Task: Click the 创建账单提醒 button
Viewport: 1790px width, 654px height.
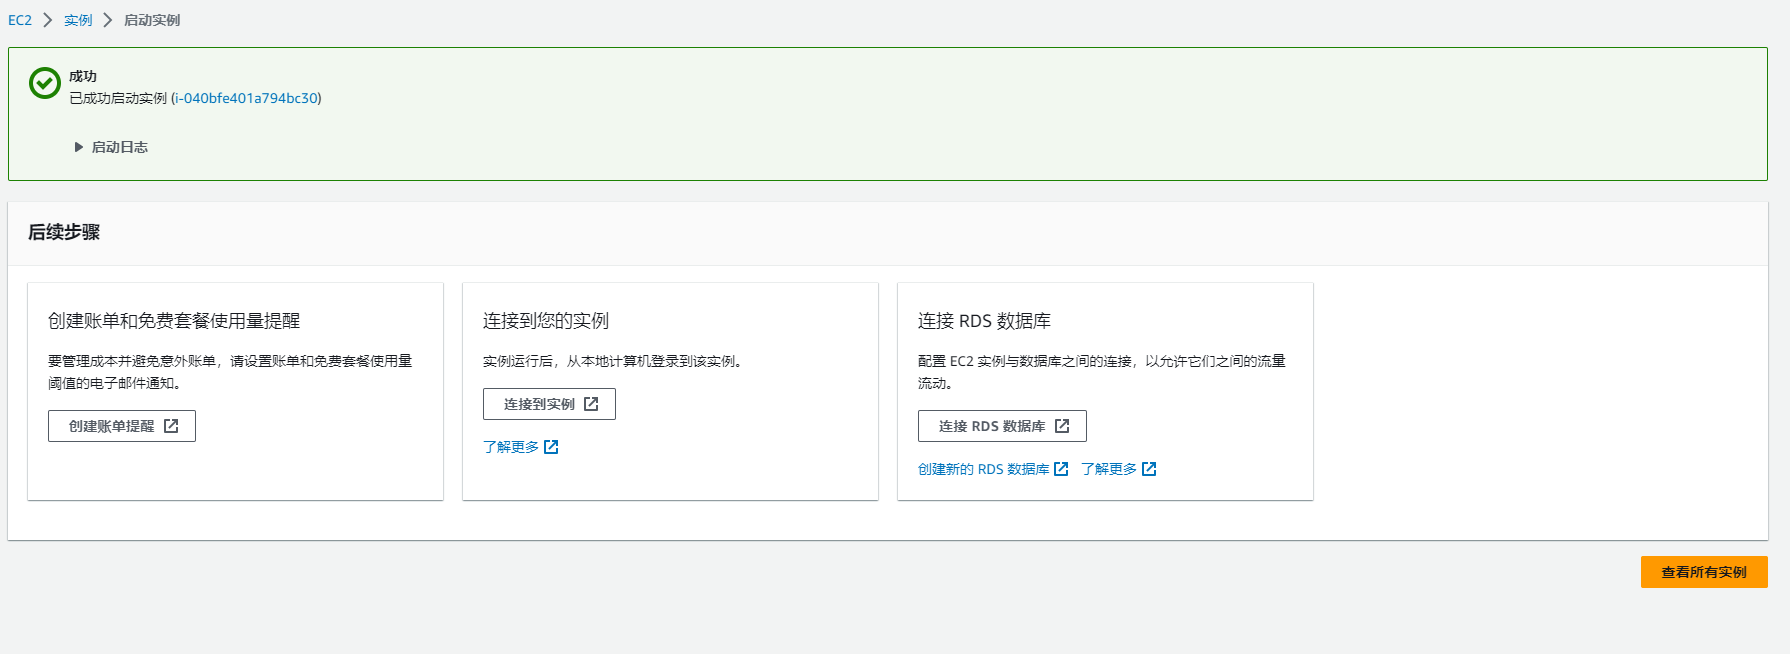Action: tap(122, 426)
